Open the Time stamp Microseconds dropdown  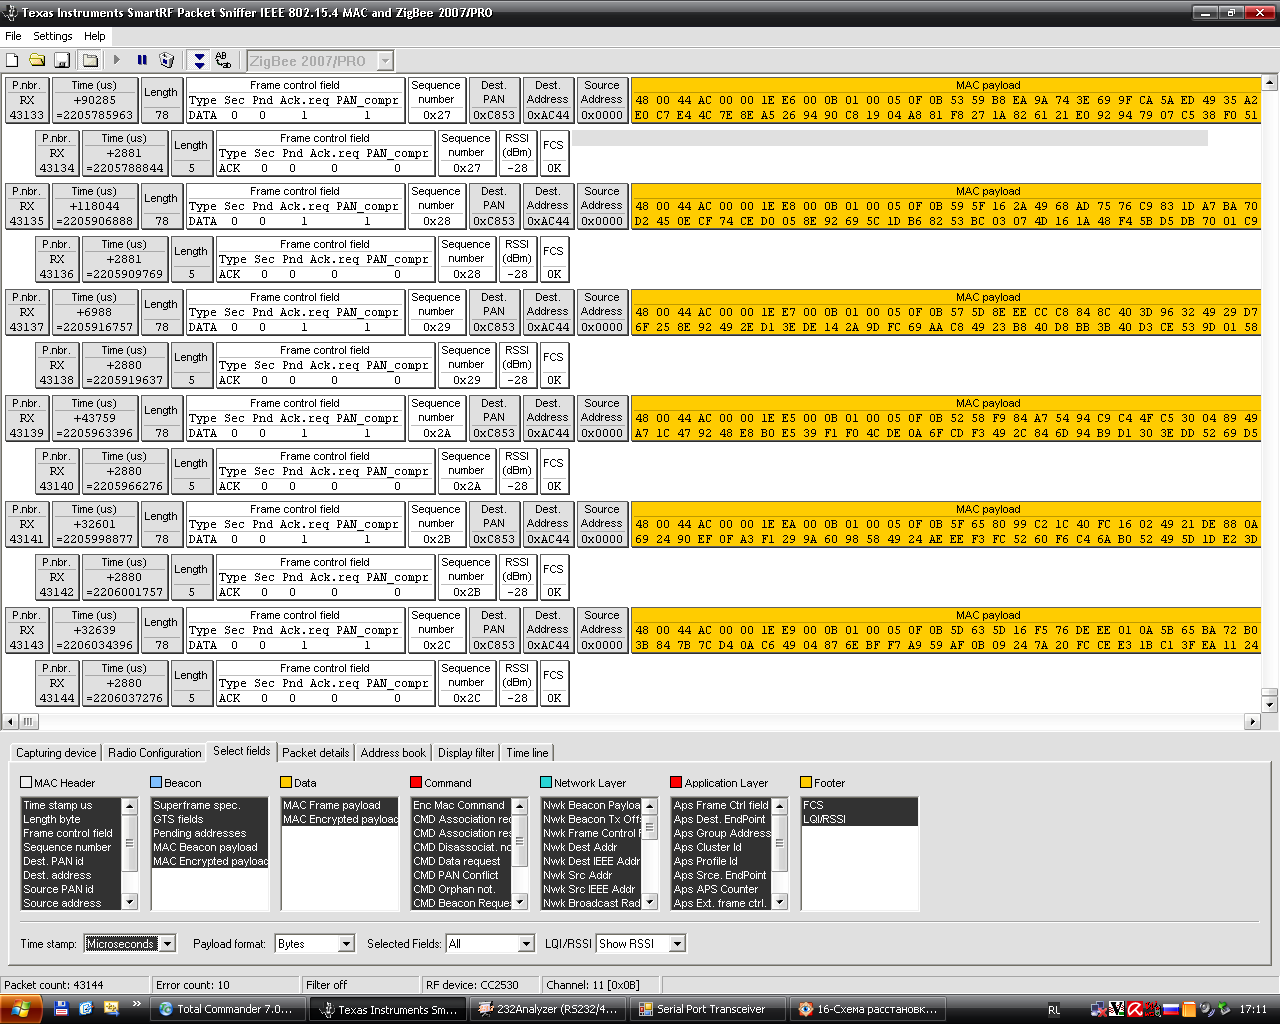167,944
